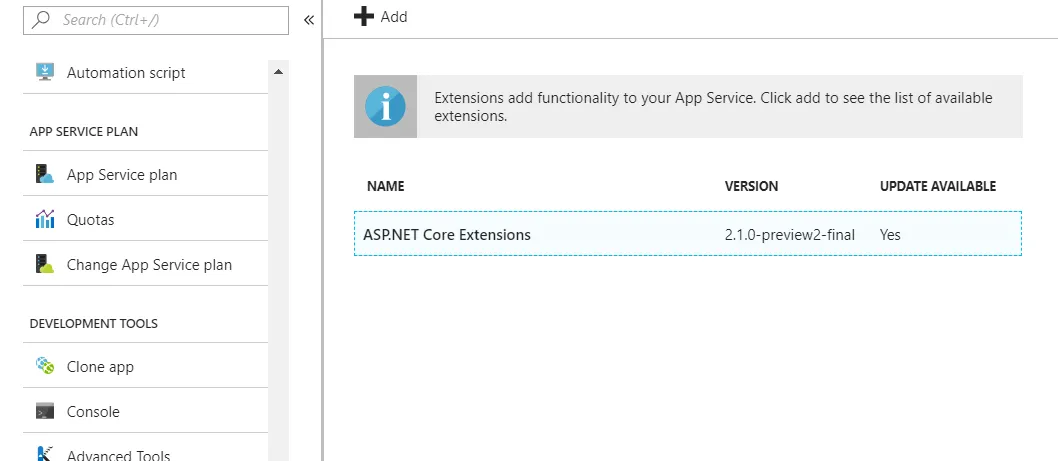This screenshot has height=461, width=1058.
Task: Click the App Service plan icon
Action: [x=45, y=174]
